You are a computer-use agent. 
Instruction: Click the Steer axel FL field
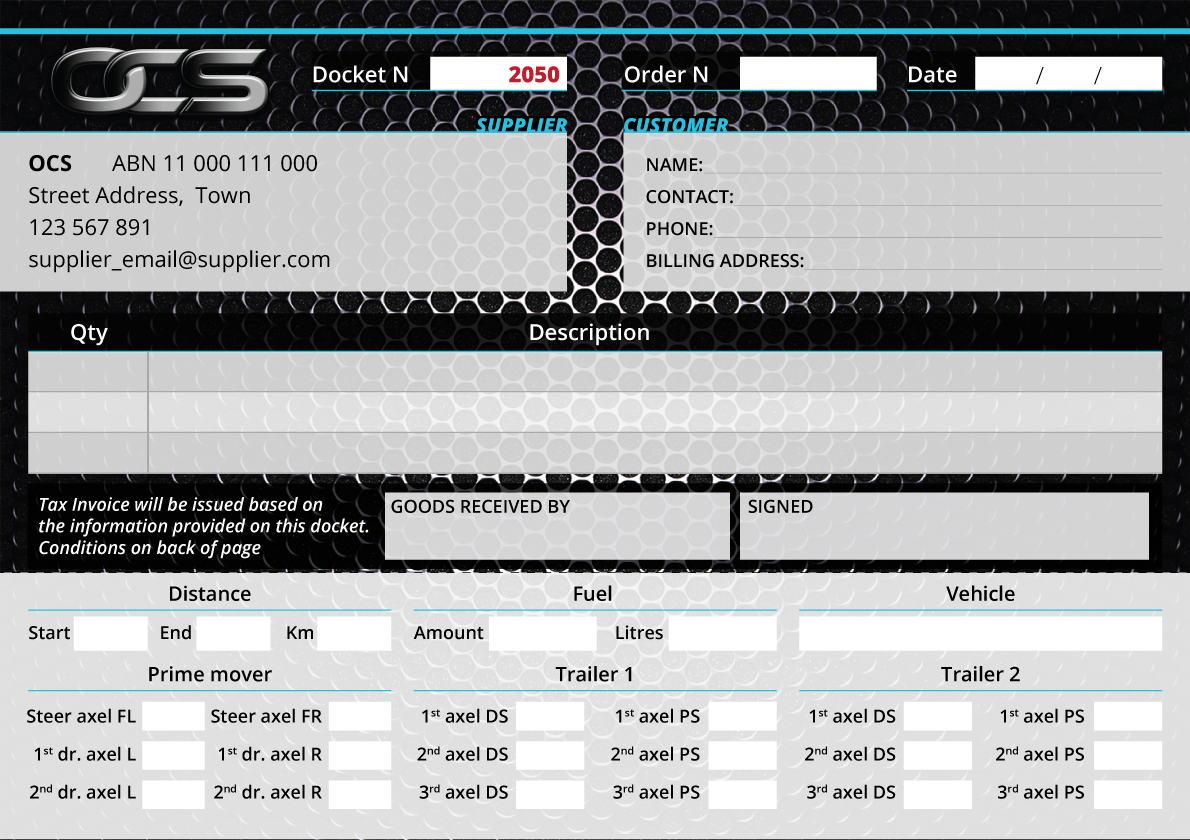click(x=173, y=716)
